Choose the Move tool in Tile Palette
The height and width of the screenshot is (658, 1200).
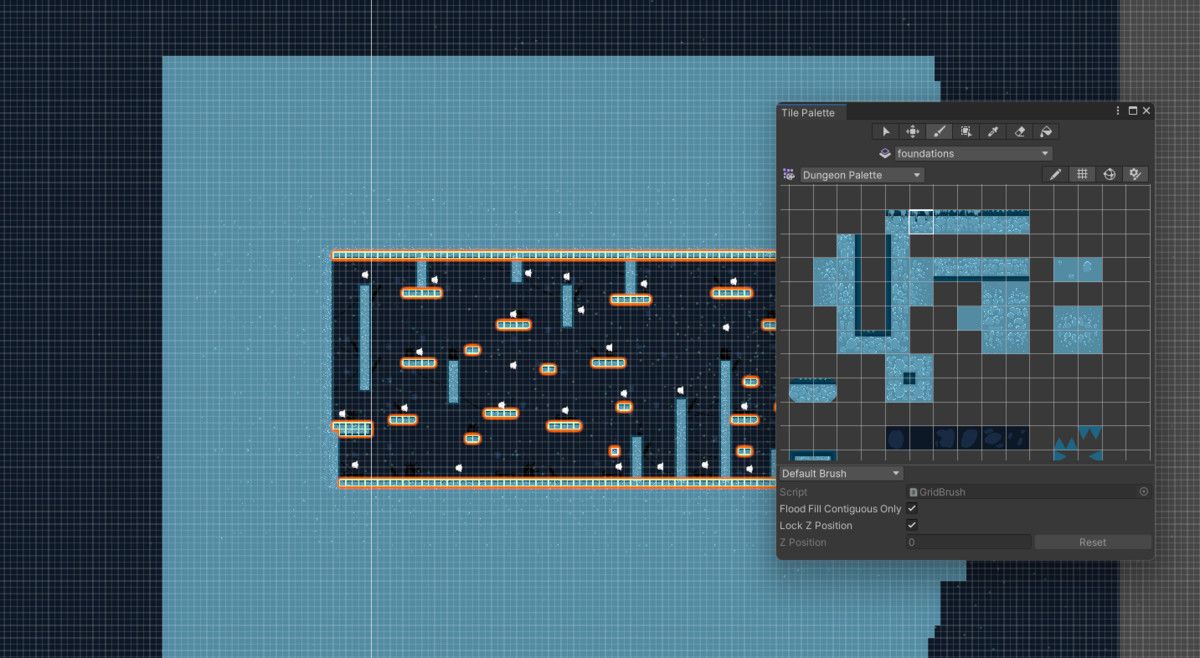(x=912, y=131)
